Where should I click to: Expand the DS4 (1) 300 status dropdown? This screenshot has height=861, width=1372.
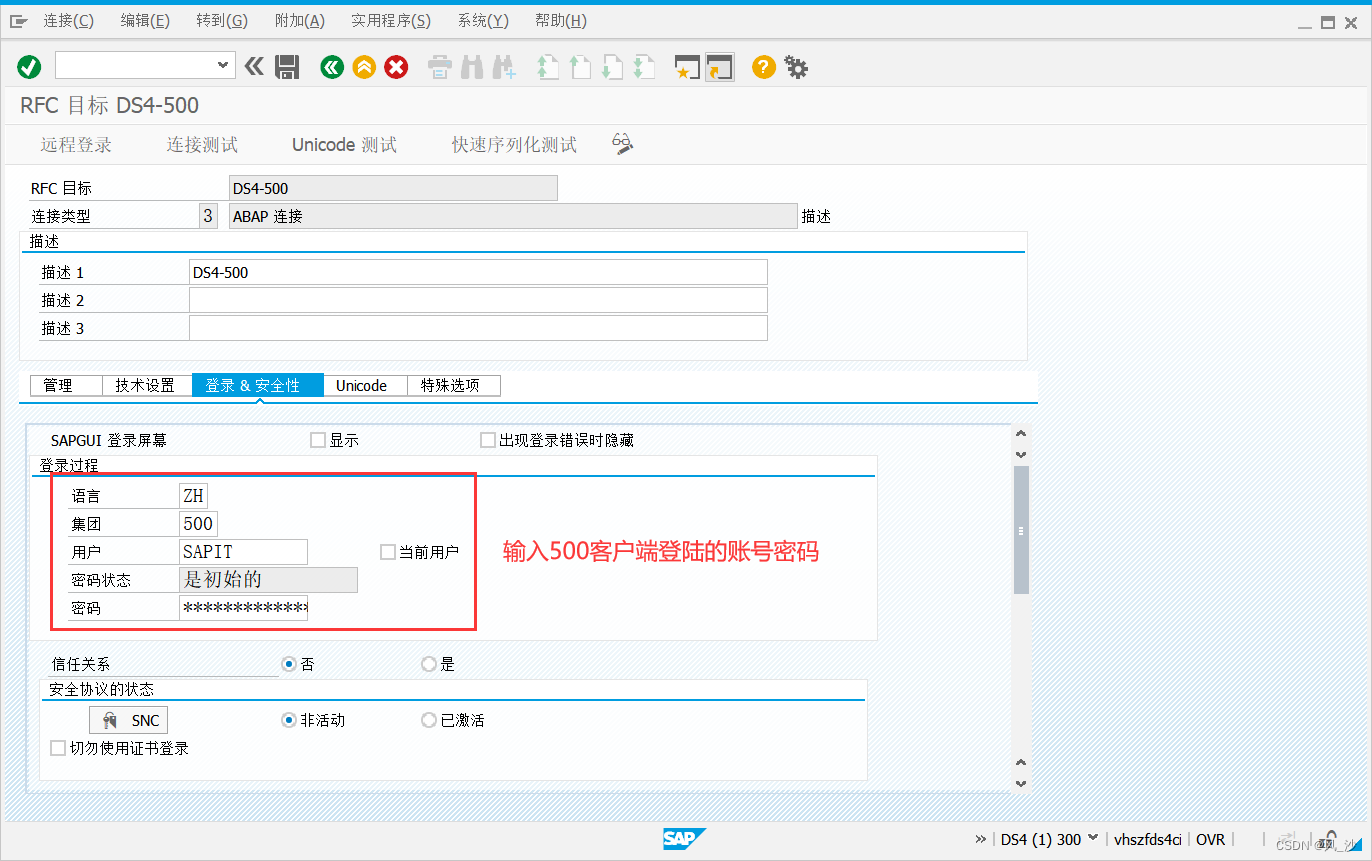[1093, 839]
